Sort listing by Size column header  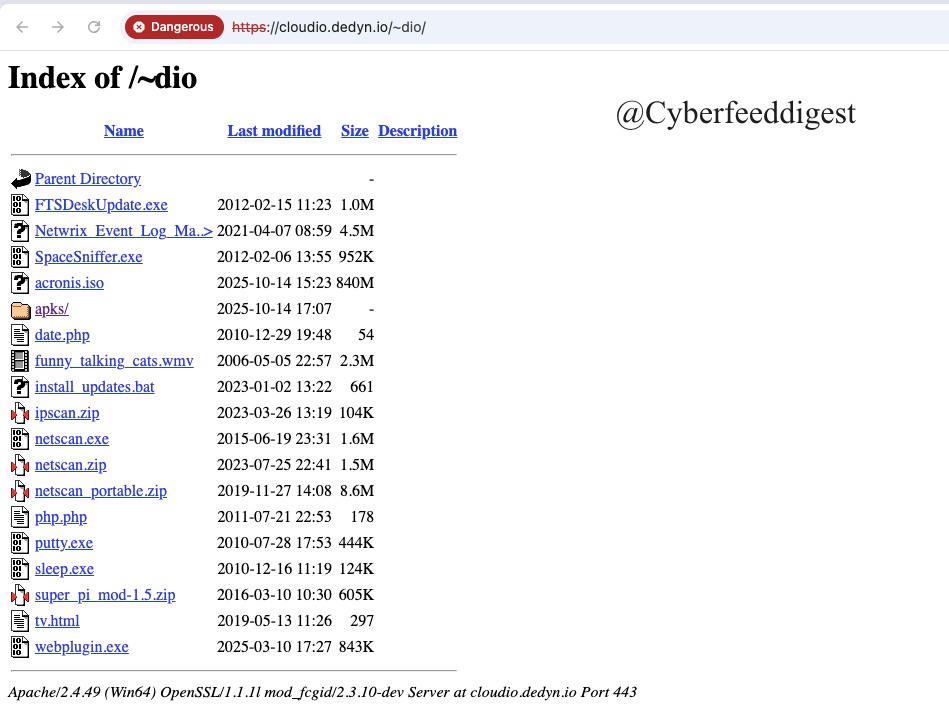355,131
